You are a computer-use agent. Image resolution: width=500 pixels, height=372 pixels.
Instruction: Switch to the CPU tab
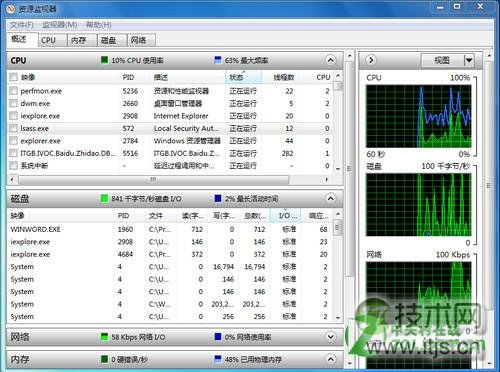[x=53, y=40]
